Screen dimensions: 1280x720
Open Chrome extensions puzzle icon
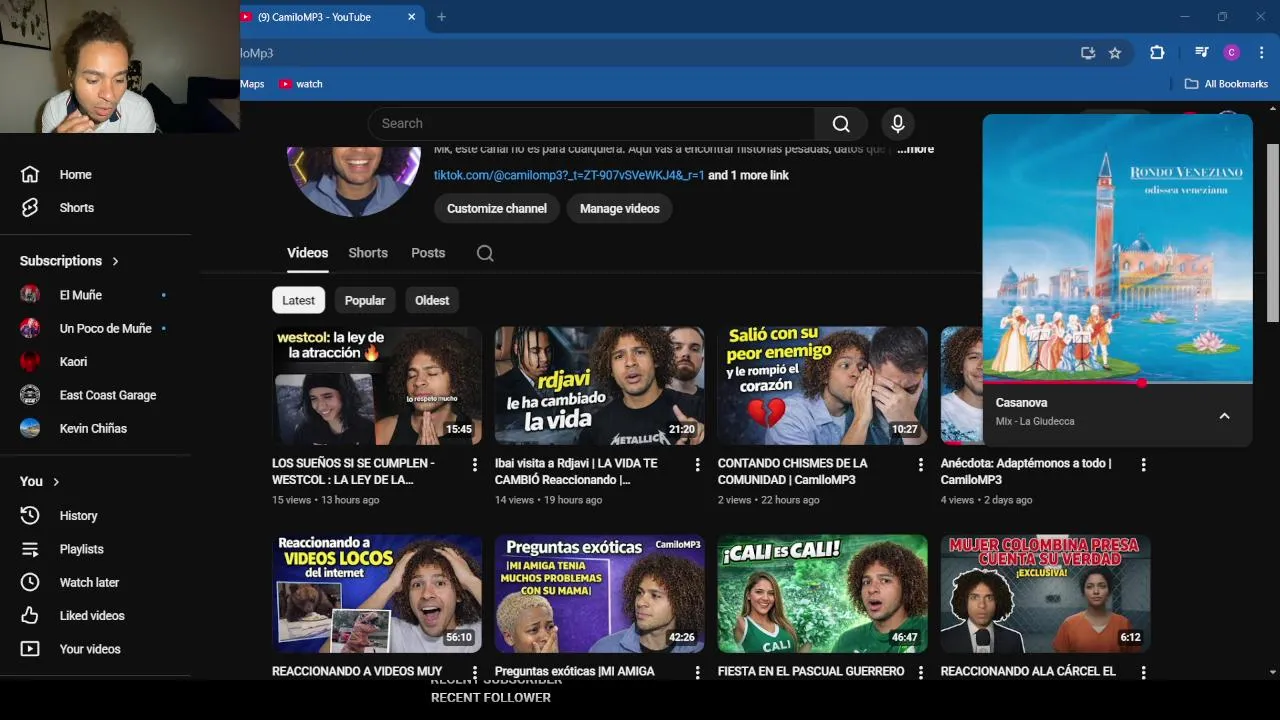pyautogui.click(x=1157, y=53)
